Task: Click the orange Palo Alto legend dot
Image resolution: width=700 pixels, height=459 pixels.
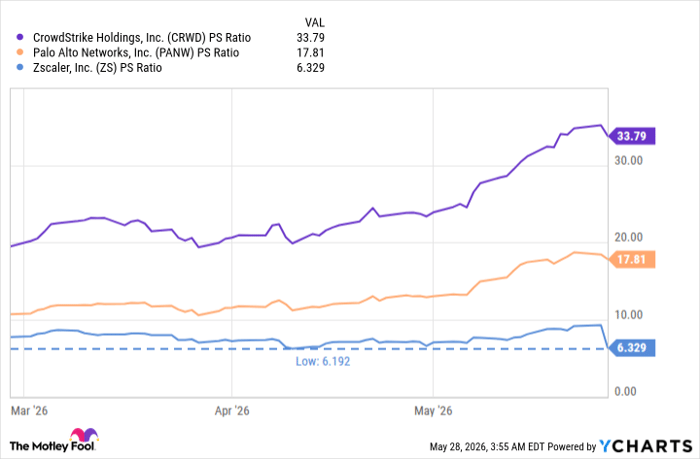Action: [x=20, y=52]
